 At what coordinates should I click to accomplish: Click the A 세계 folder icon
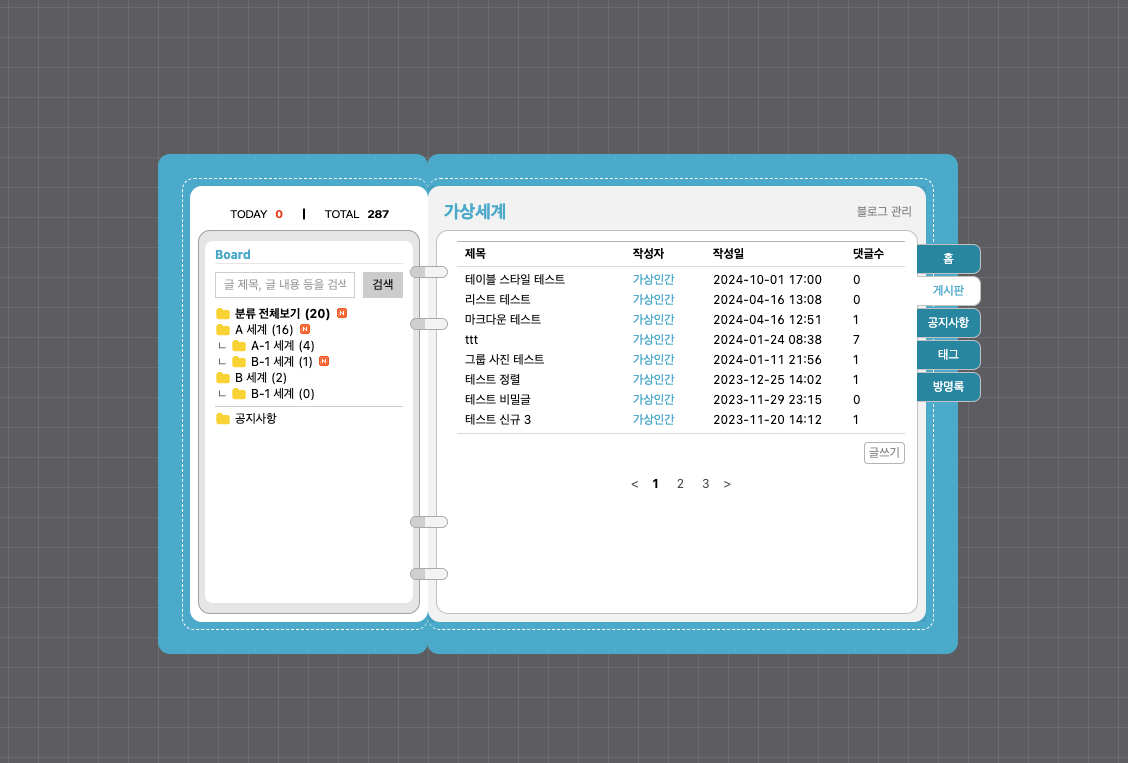click(223, 330)
